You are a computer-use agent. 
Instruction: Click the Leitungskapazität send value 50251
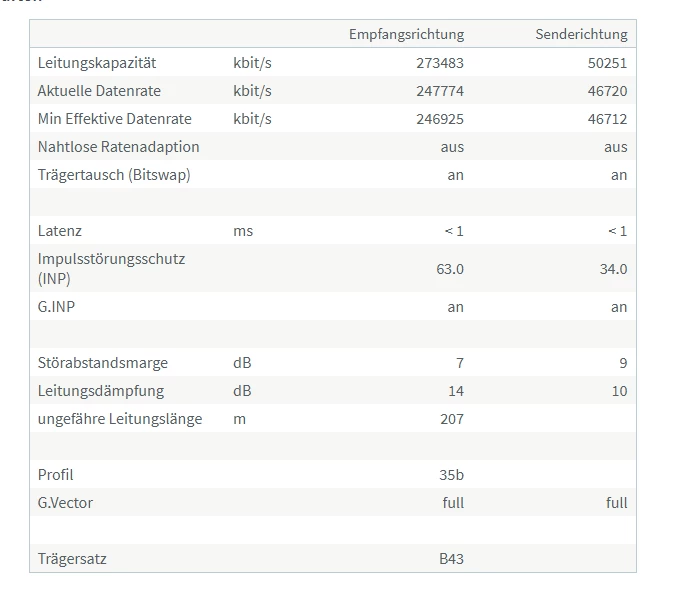(607, 63)
